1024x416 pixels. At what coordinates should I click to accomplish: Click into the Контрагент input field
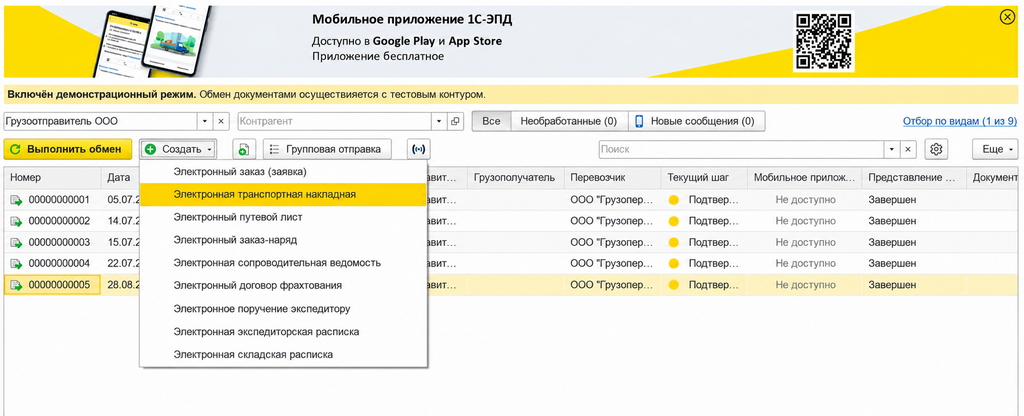(x=335, y=121)
